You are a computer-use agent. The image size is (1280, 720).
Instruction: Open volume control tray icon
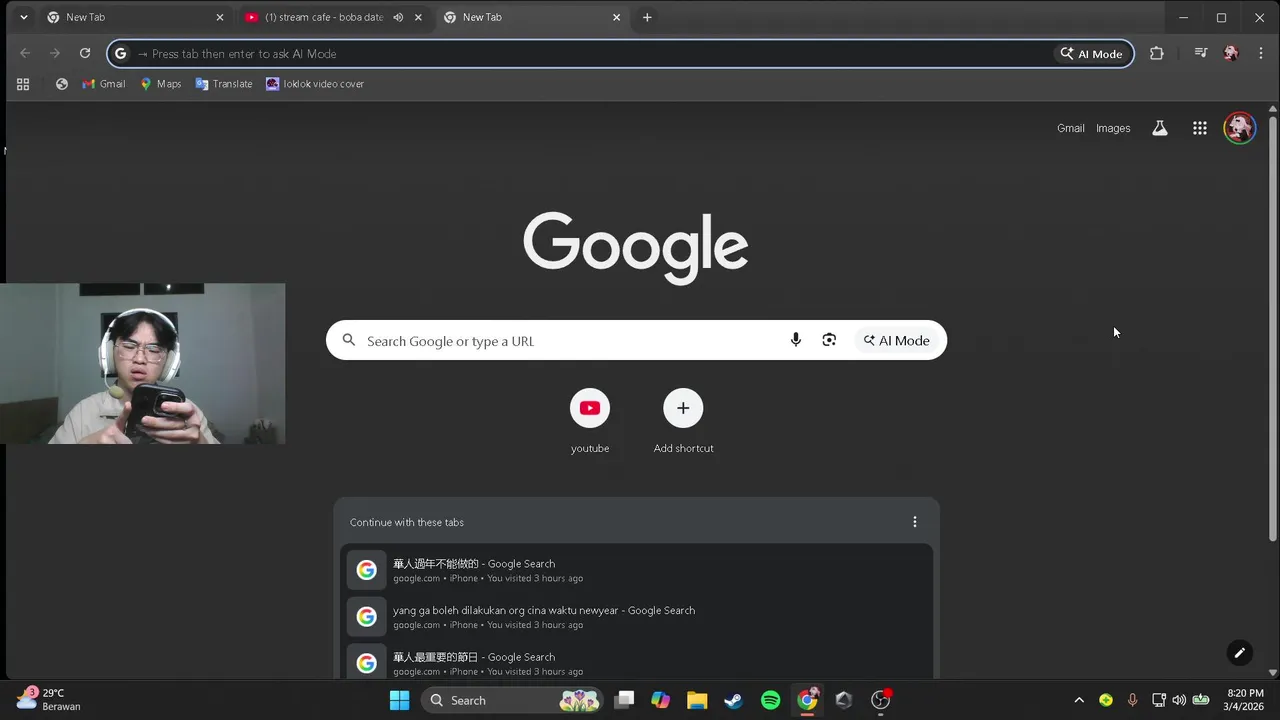click(x=1179, y=700)
